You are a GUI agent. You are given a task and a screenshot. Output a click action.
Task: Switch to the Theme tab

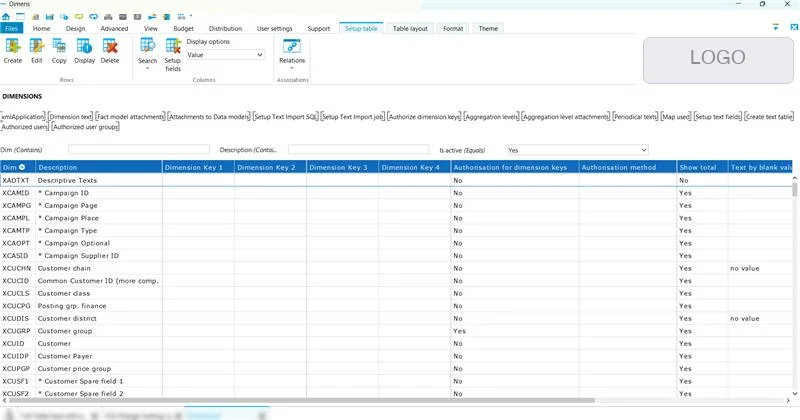(x=488, y=29)
